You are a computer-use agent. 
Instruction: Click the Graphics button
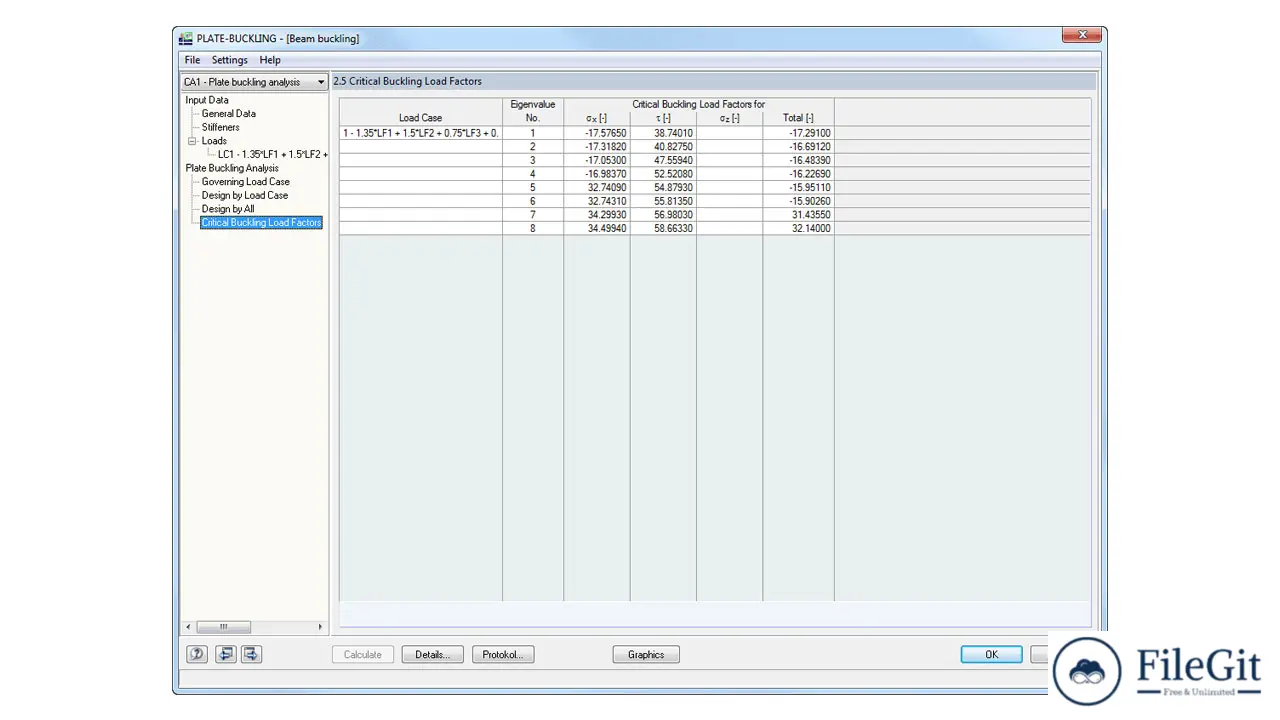[646, 654]
